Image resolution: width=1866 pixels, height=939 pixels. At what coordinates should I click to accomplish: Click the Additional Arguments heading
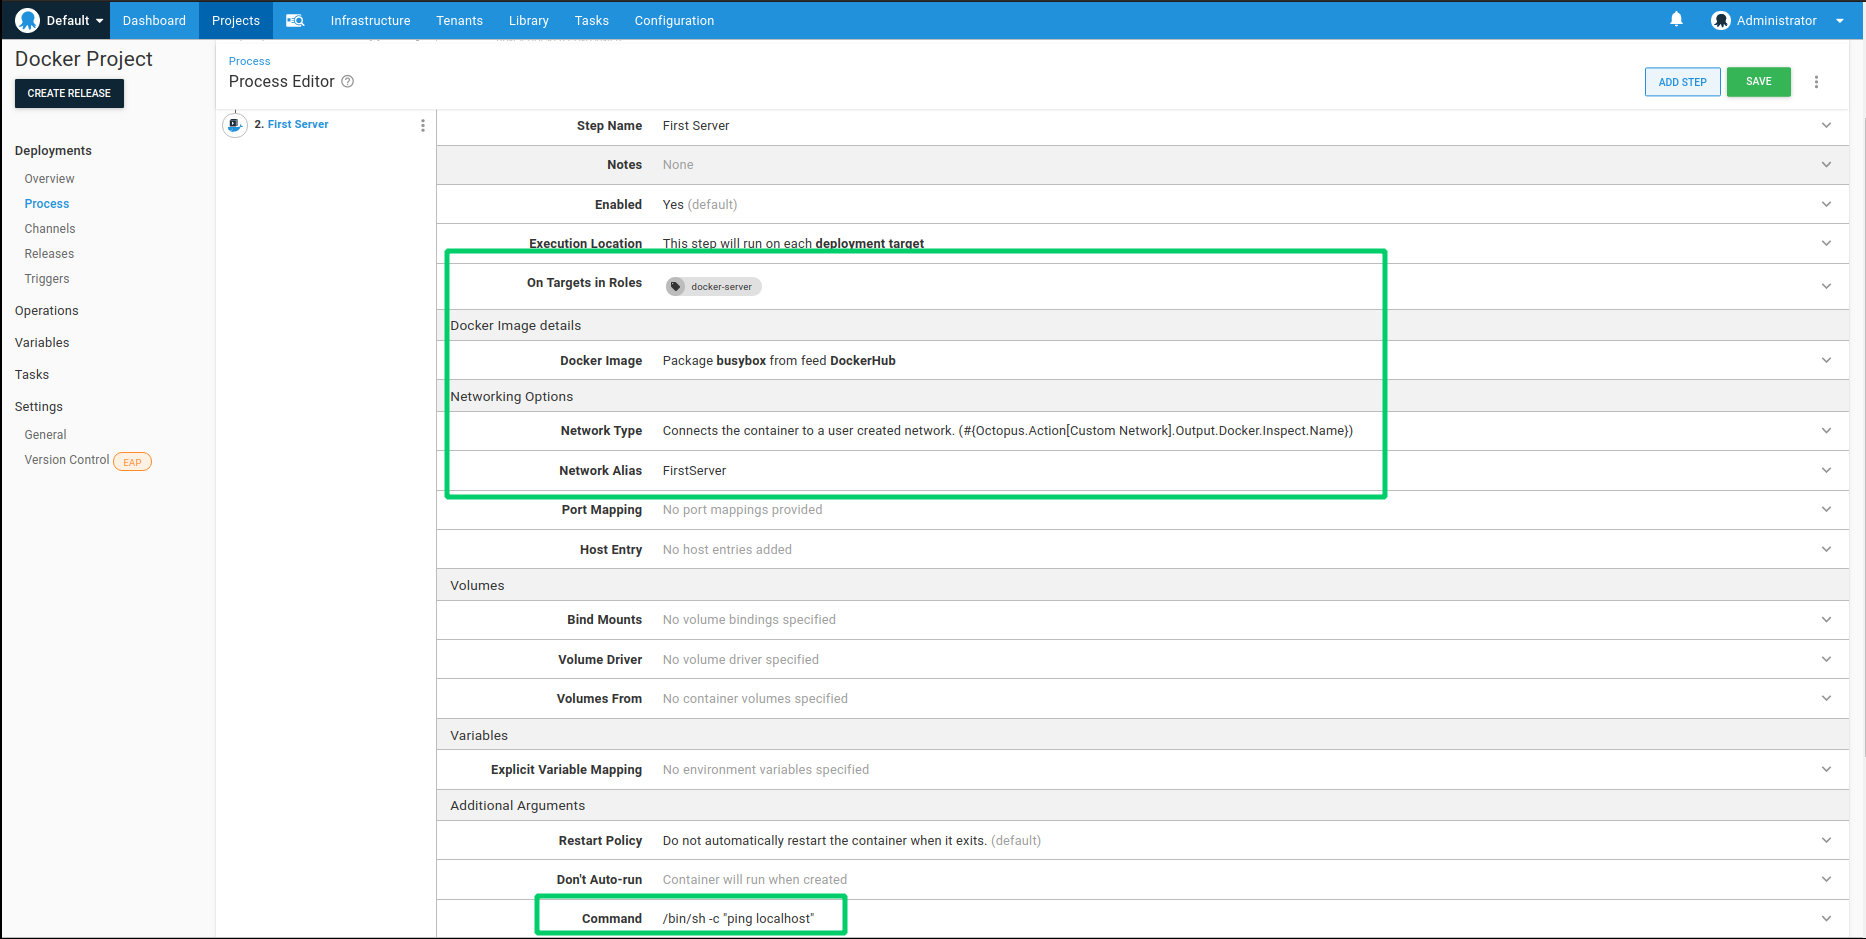517,806
